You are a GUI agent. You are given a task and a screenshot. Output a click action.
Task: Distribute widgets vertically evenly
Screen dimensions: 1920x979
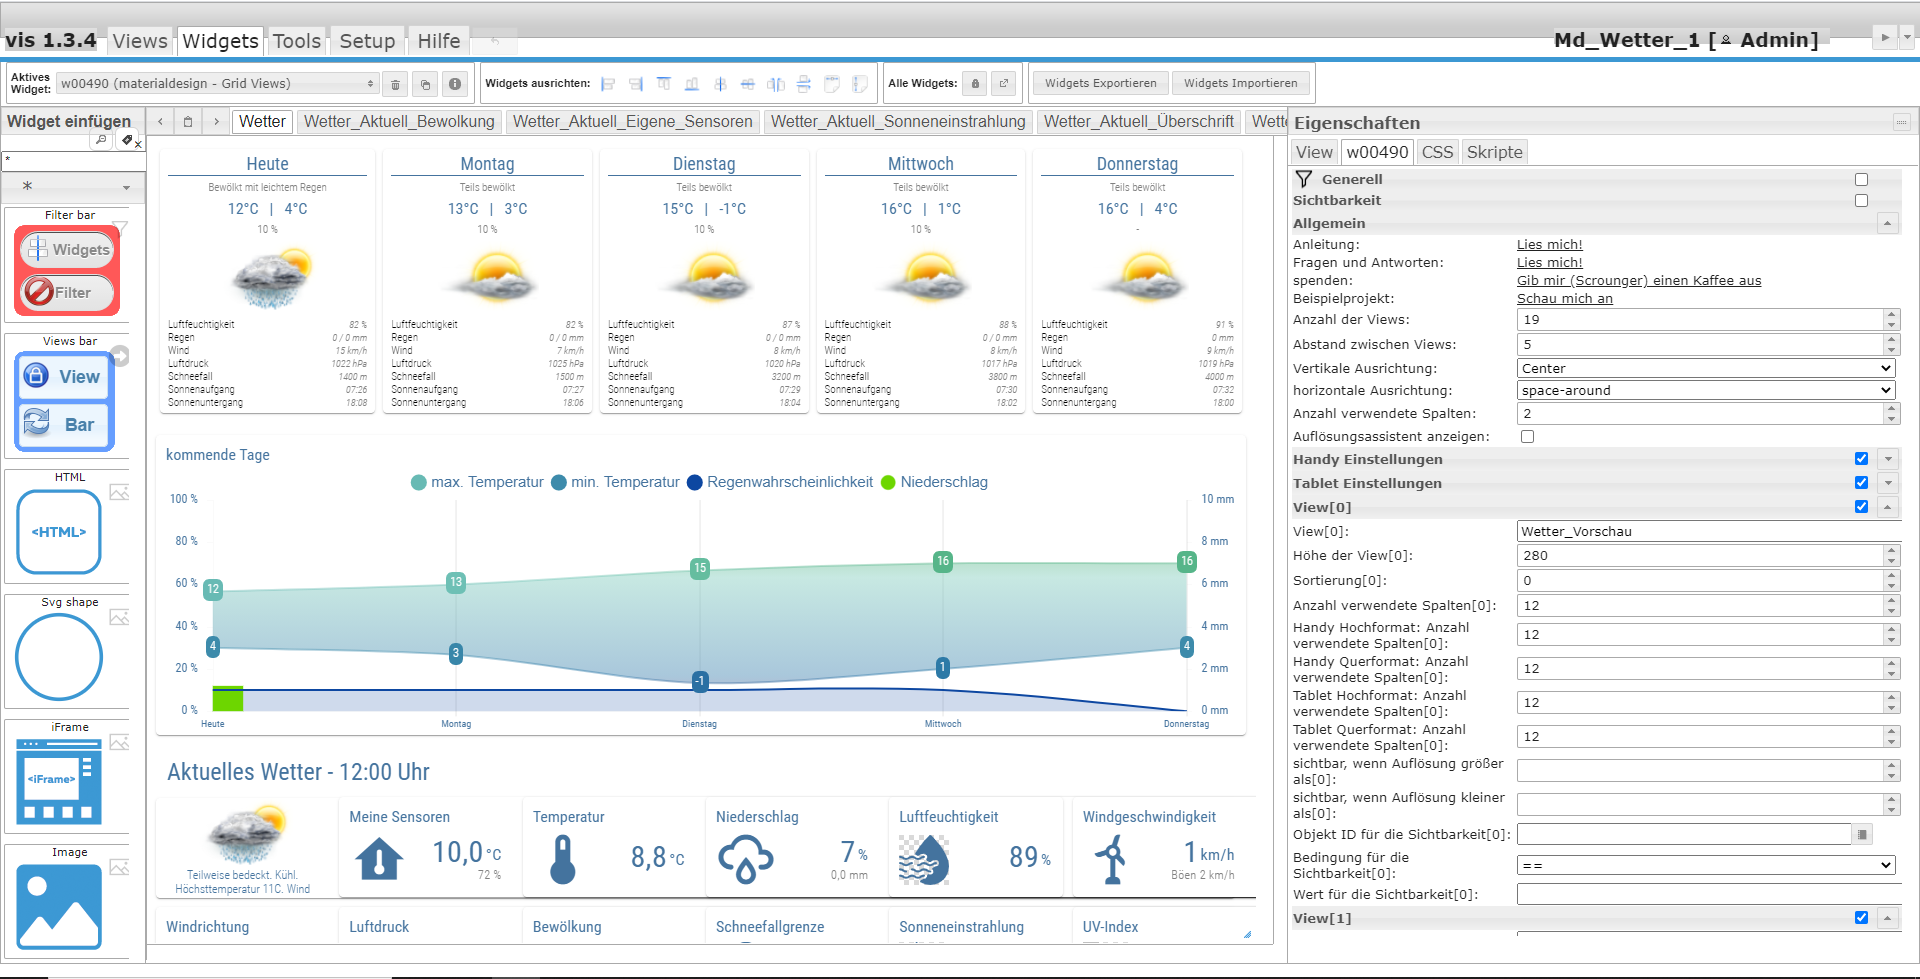coord(804,84)
